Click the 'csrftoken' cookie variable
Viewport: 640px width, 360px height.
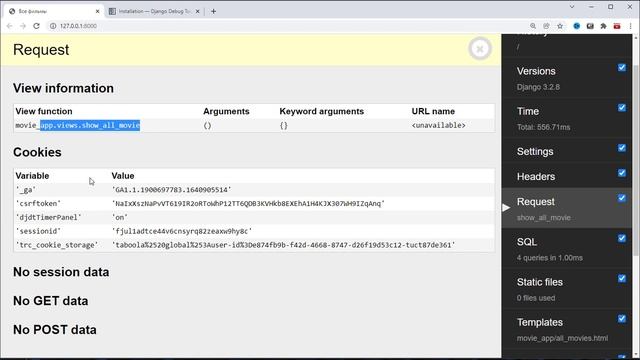tap(38, 204)
